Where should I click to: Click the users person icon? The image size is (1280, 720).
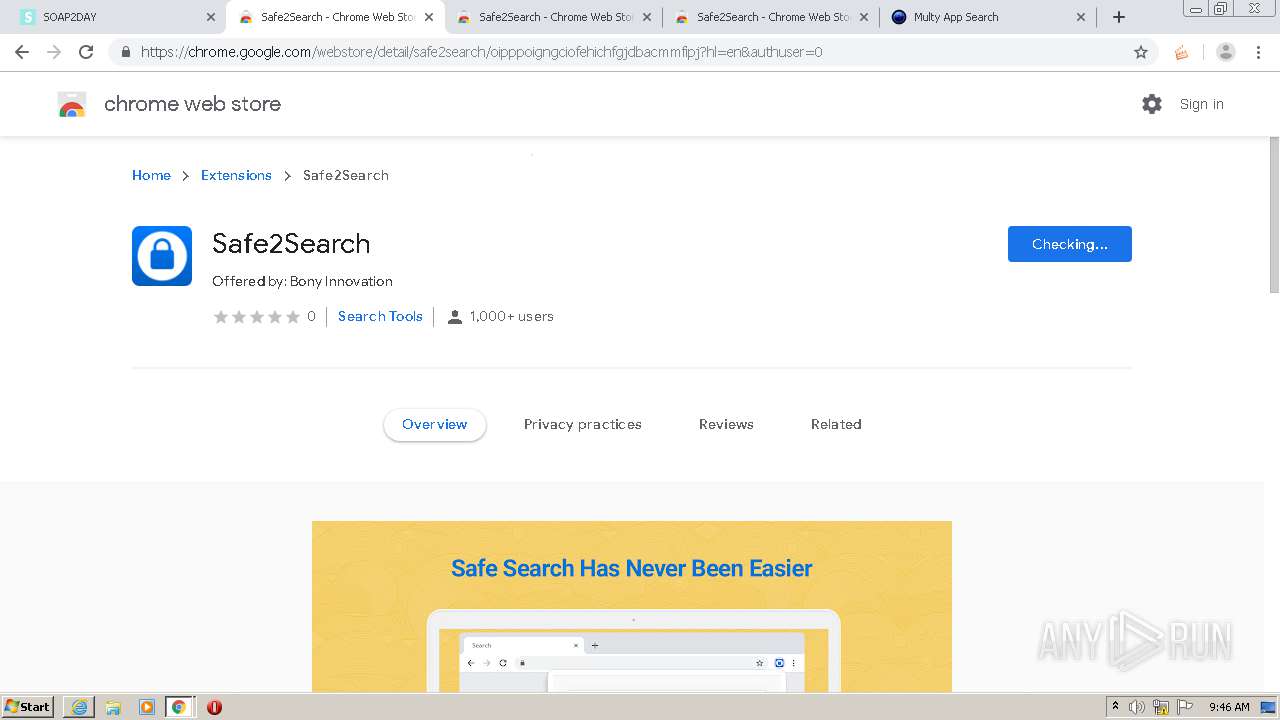[455, 316]
